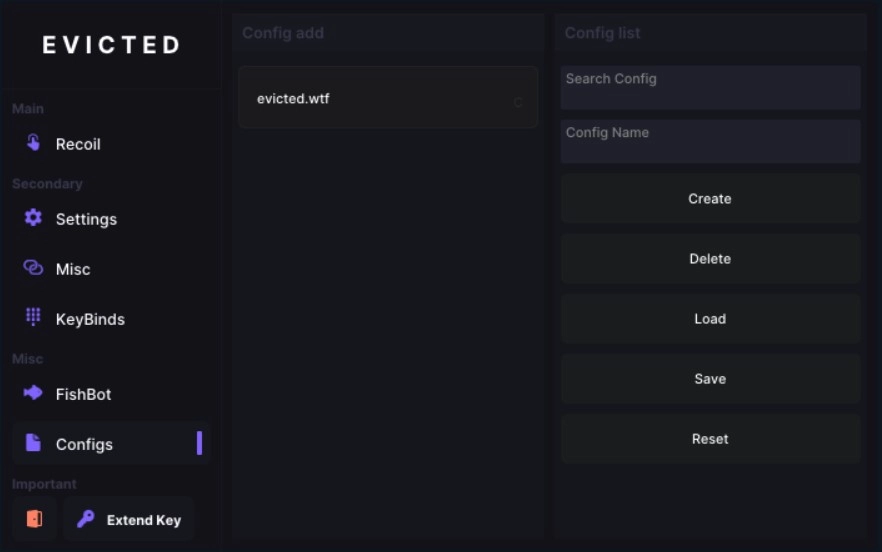Click the purple key icon
The height and width of the screenshot is (552, 882).
point(85,519)
